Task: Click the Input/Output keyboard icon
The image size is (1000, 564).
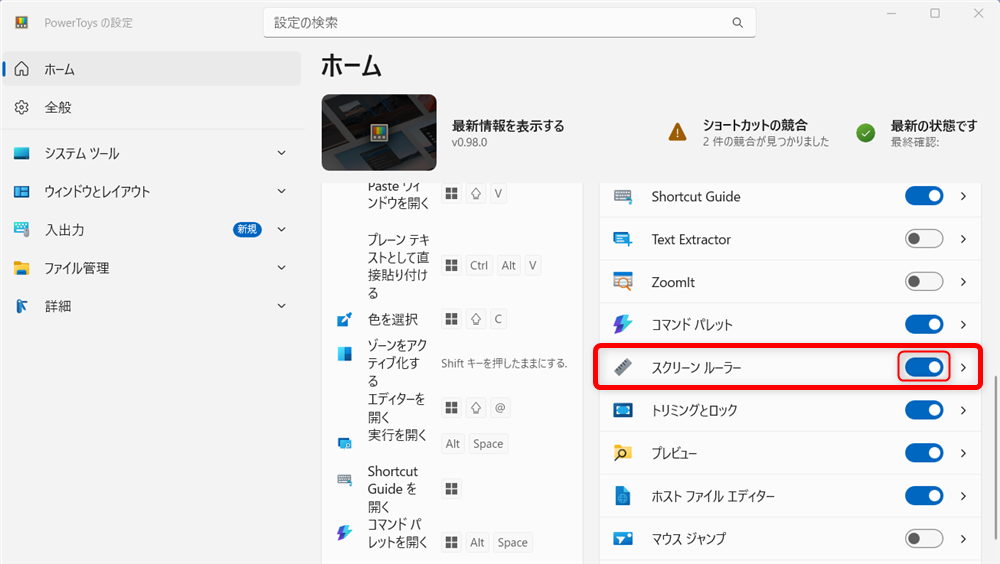Action: 22,230
